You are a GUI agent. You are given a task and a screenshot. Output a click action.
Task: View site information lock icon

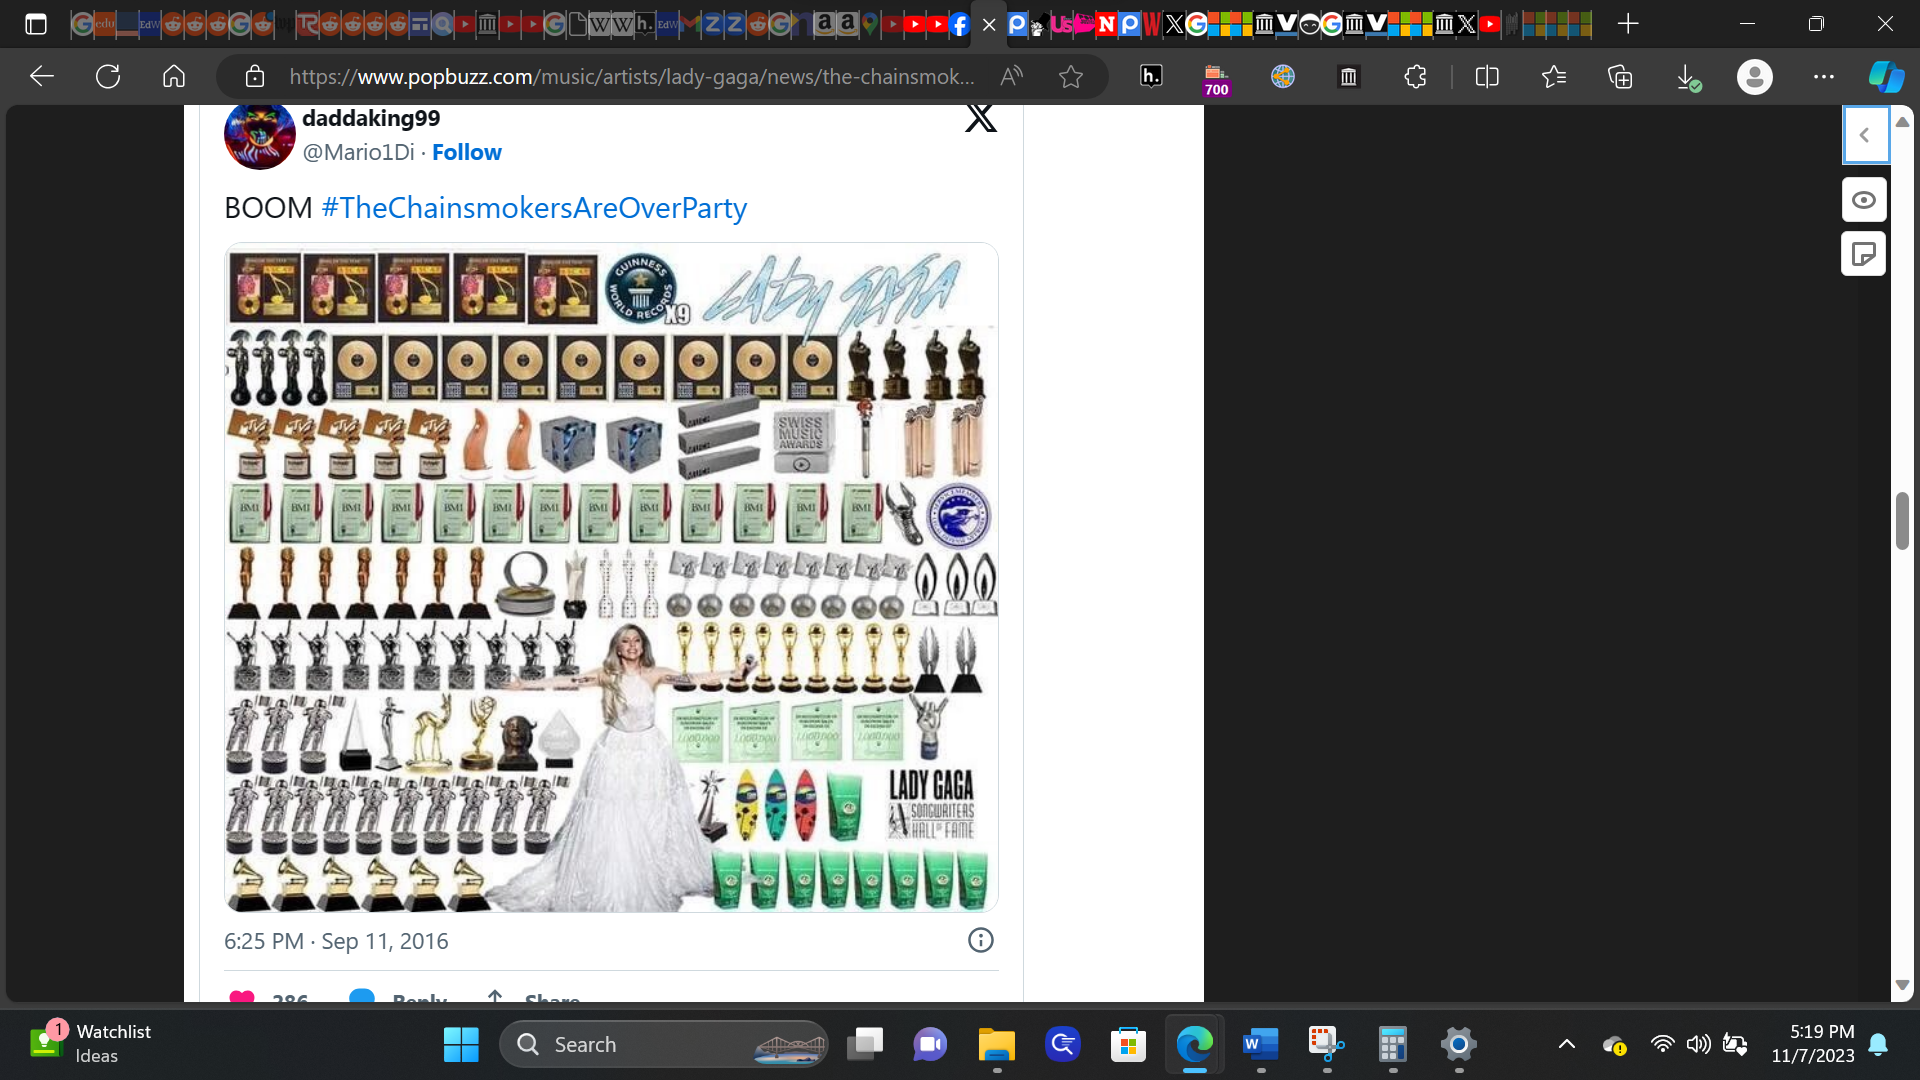pos(254,76)
